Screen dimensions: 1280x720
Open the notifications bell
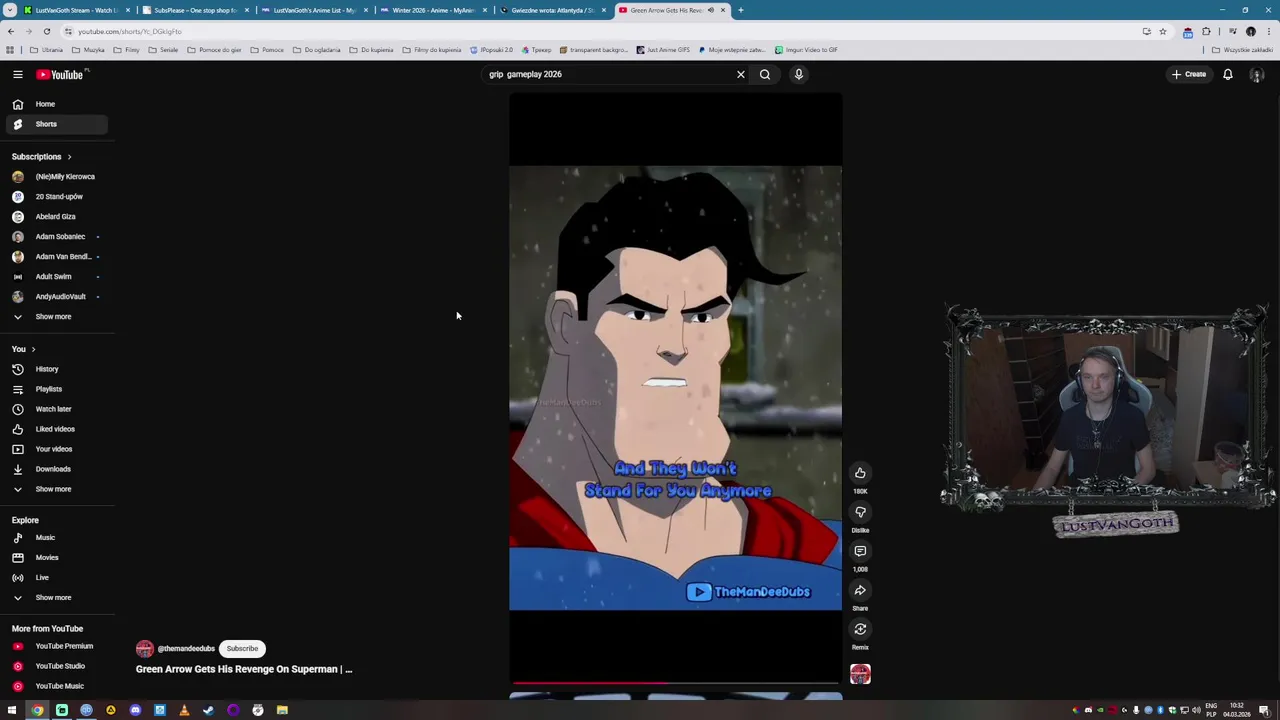pyautogui.click(x=1228, y=74)
